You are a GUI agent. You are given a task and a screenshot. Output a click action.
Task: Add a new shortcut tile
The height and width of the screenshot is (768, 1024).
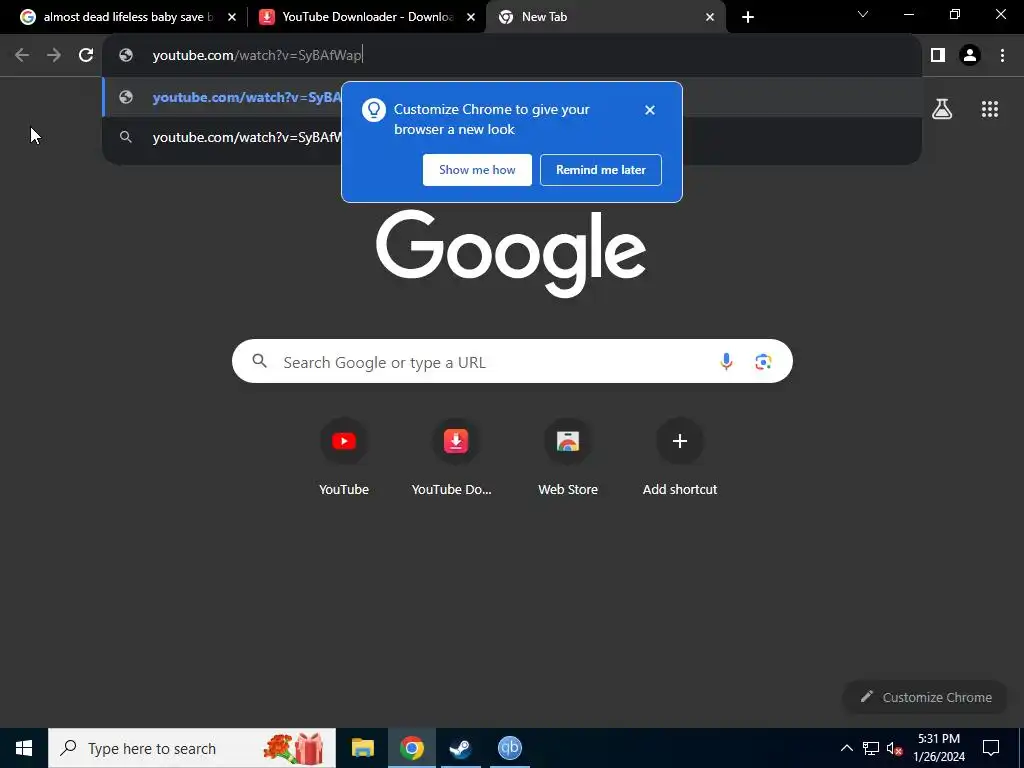(x=679, y=457)
